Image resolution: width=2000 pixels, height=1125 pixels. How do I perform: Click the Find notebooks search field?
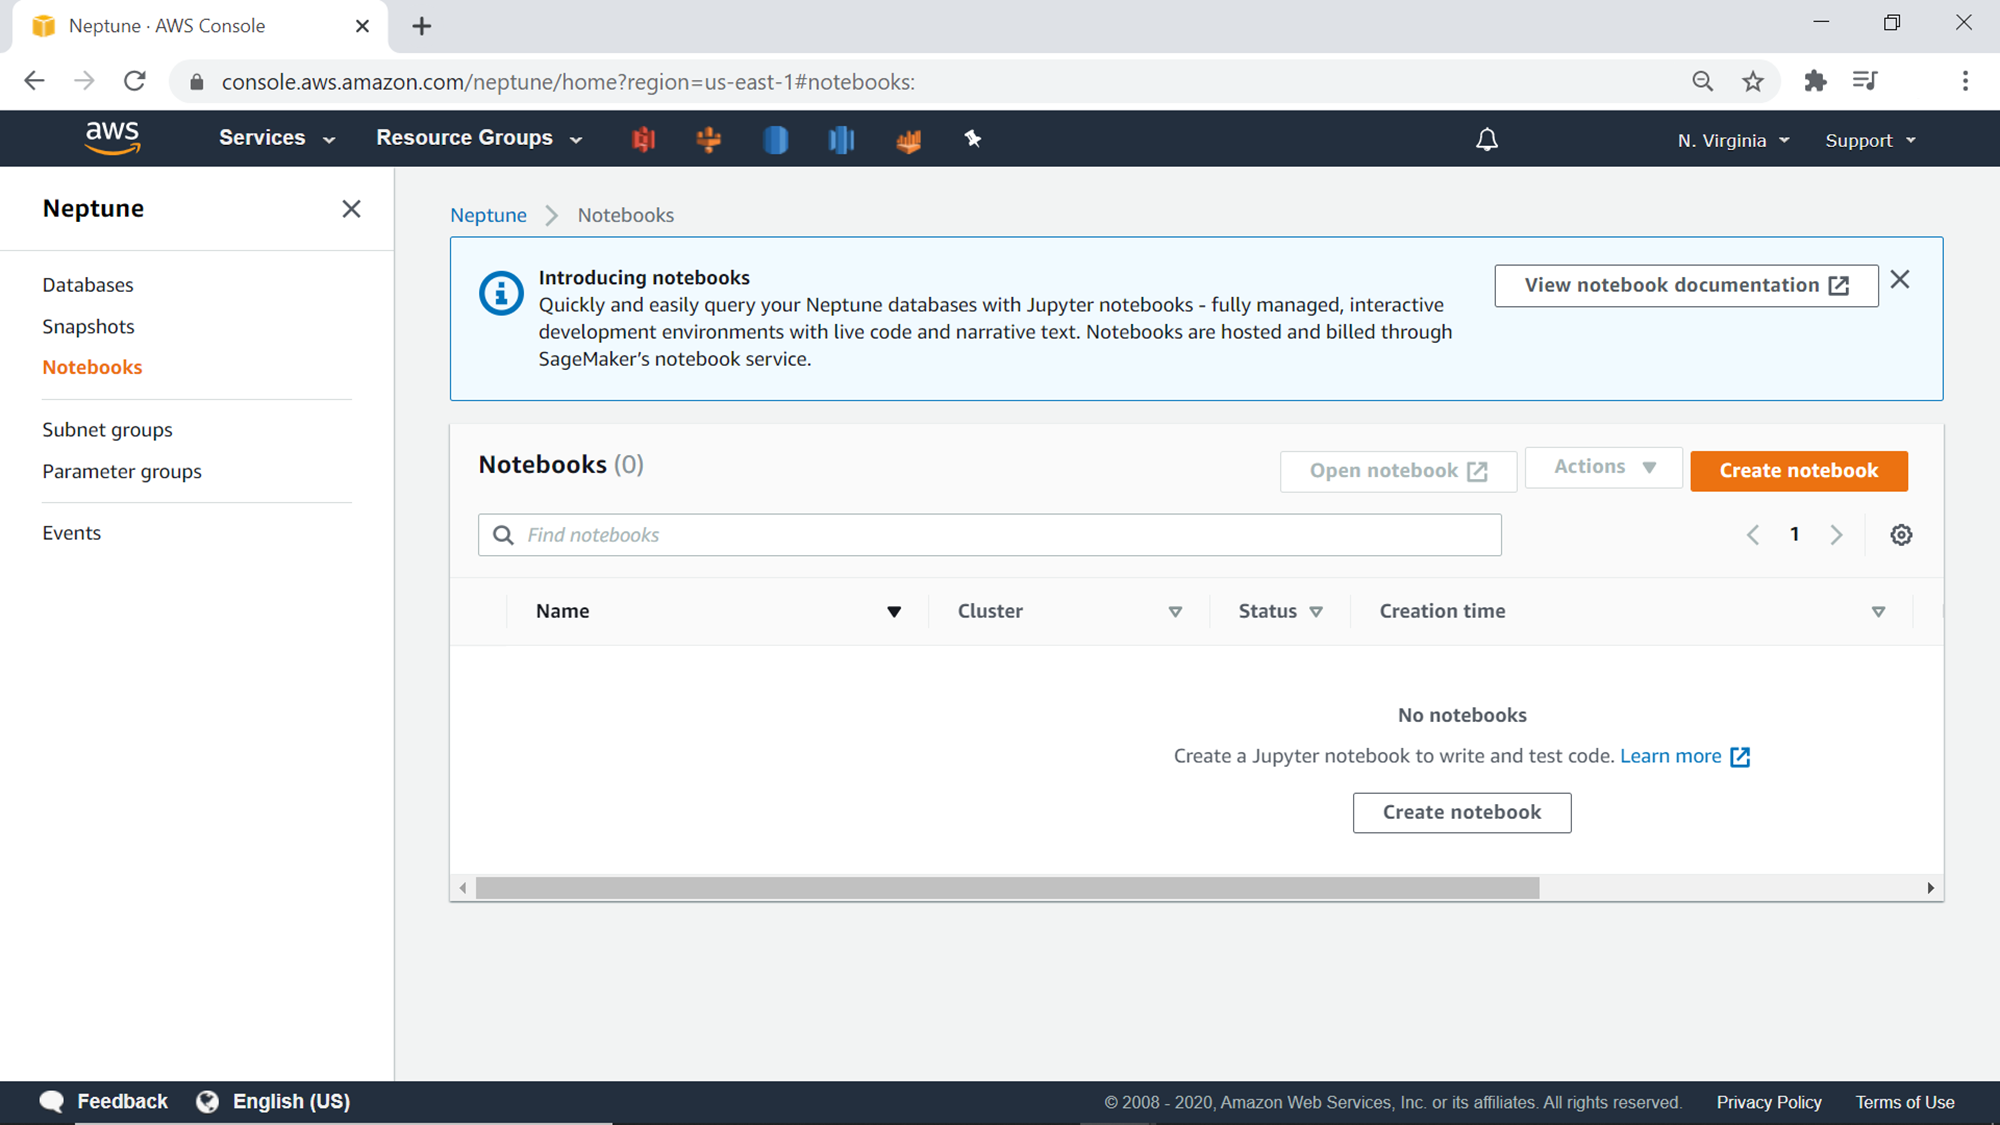[990, 535]
